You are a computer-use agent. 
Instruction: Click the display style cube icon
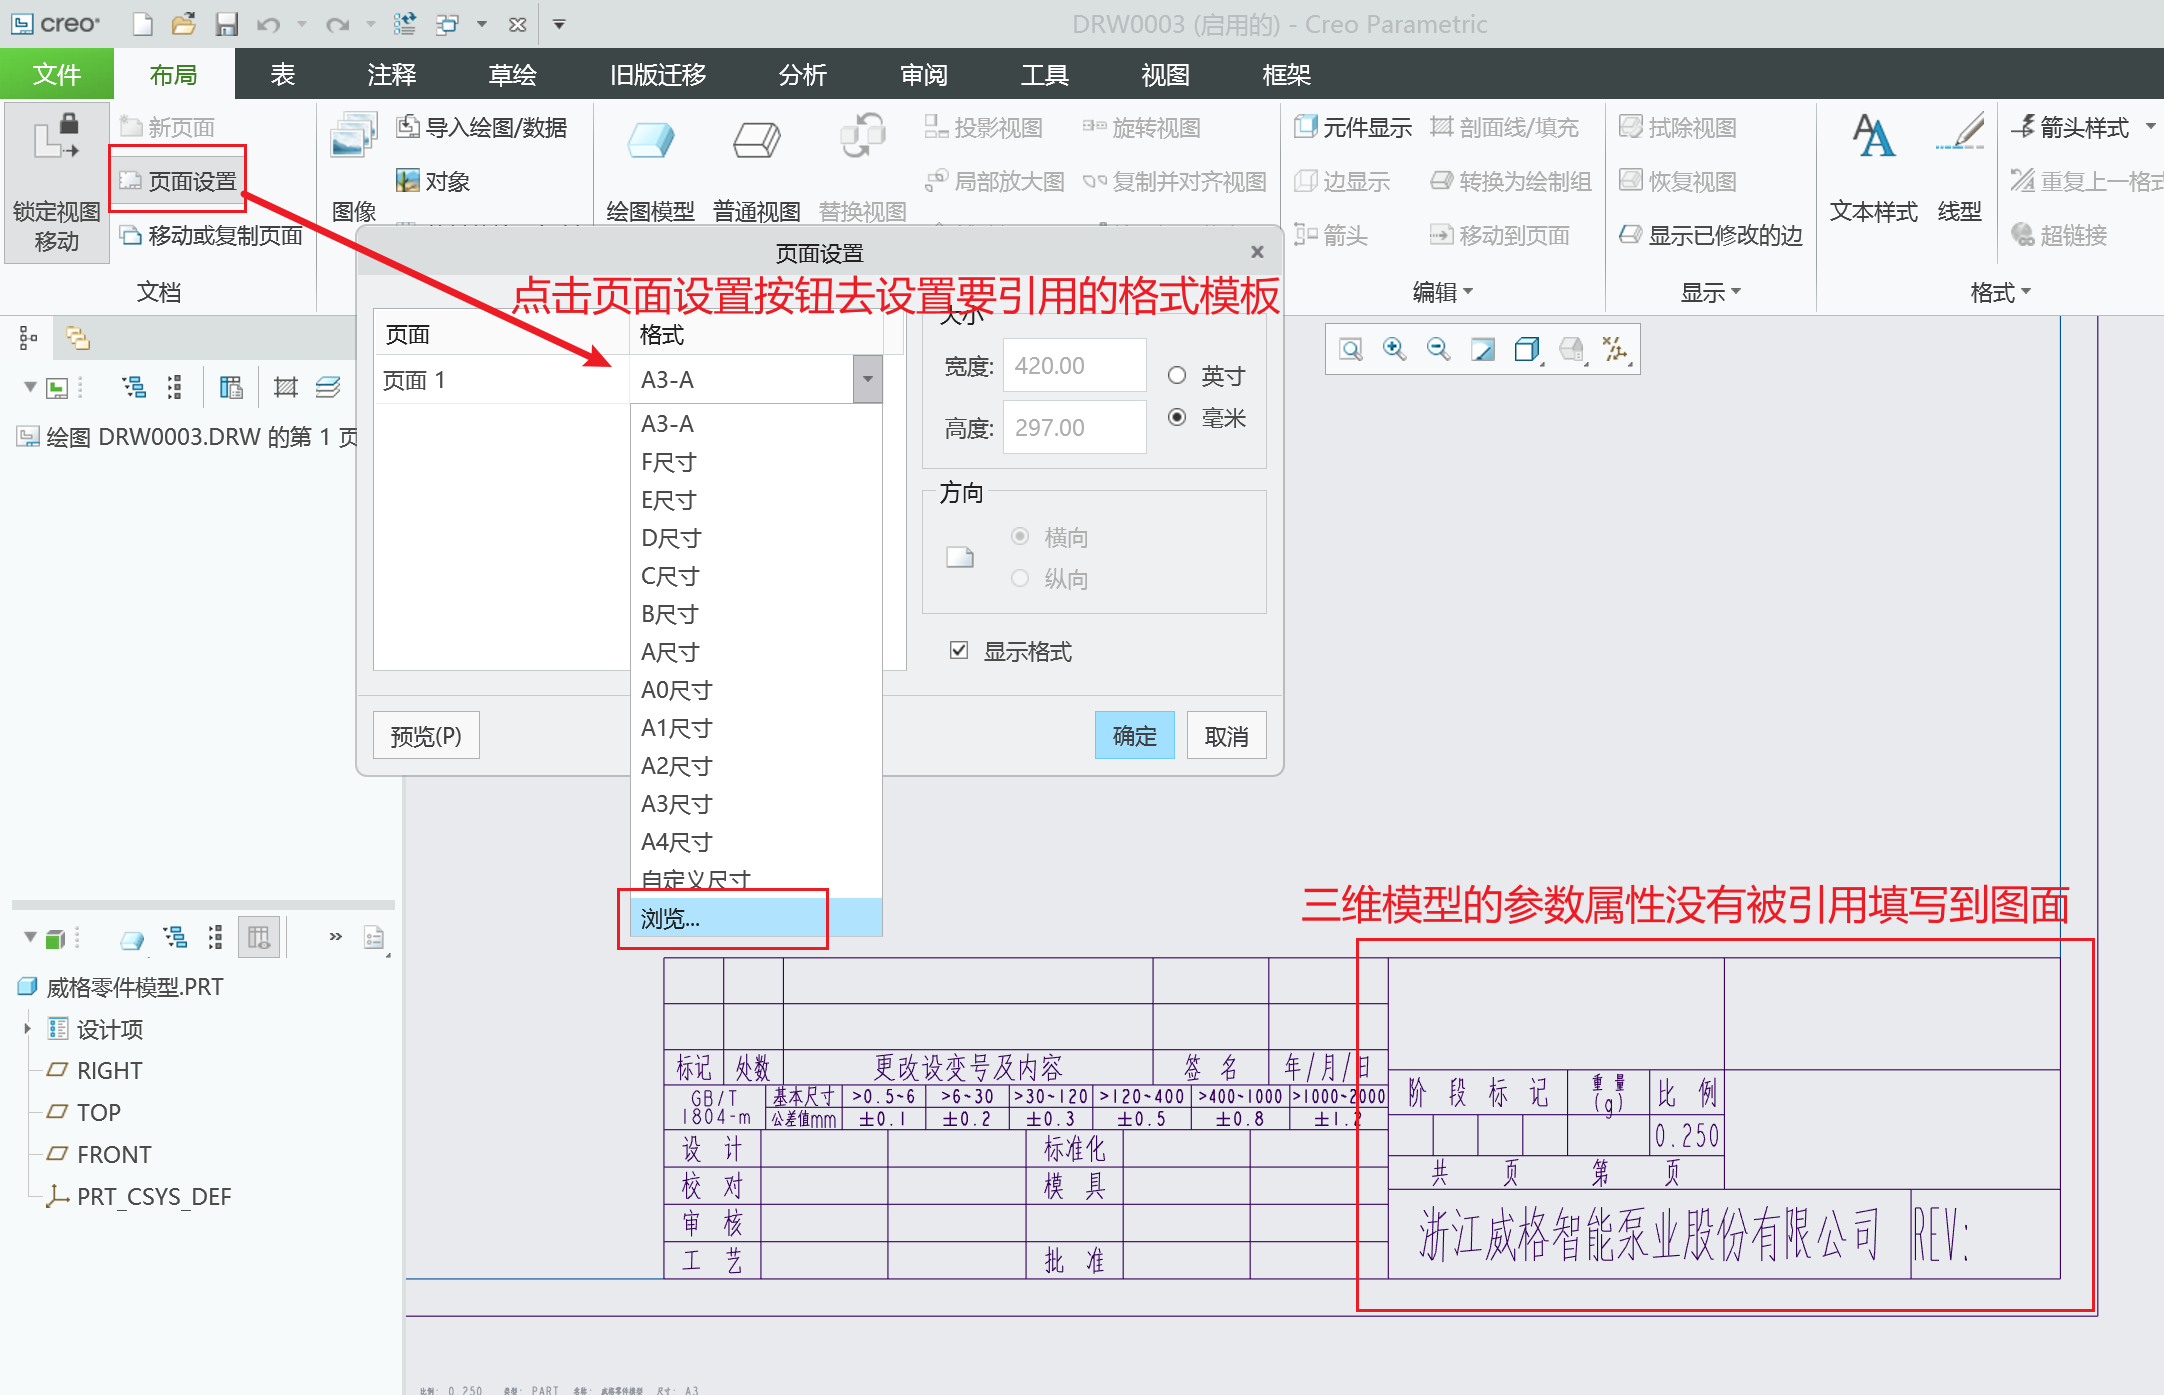click(x=1527, y=349)
